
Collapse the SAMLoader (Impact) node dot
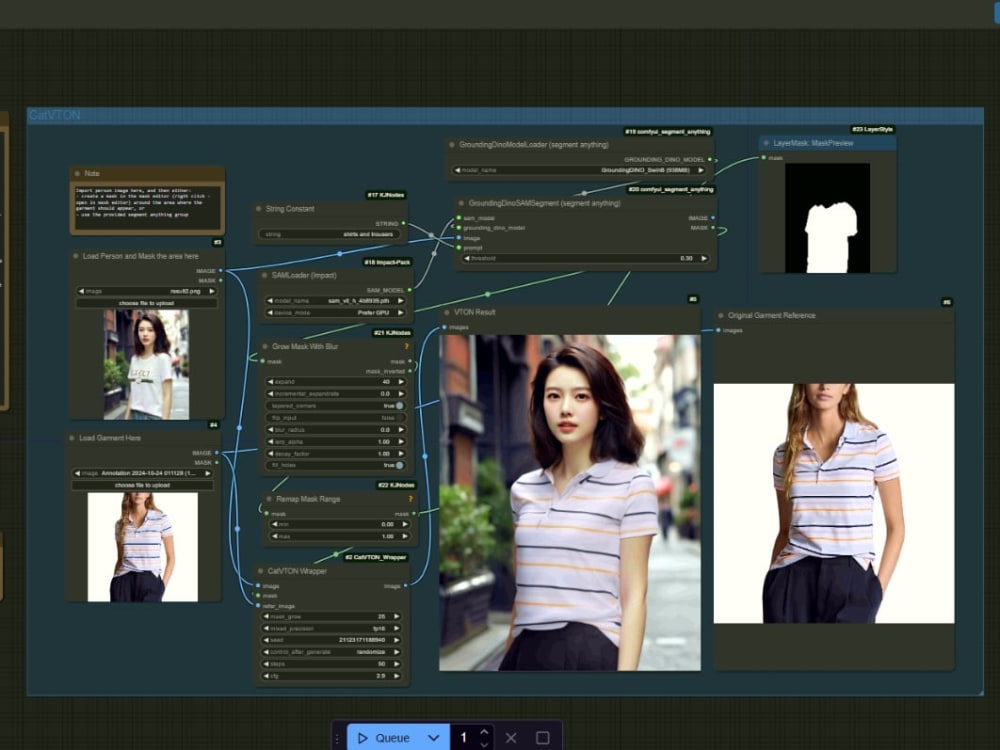coord(264,276)
